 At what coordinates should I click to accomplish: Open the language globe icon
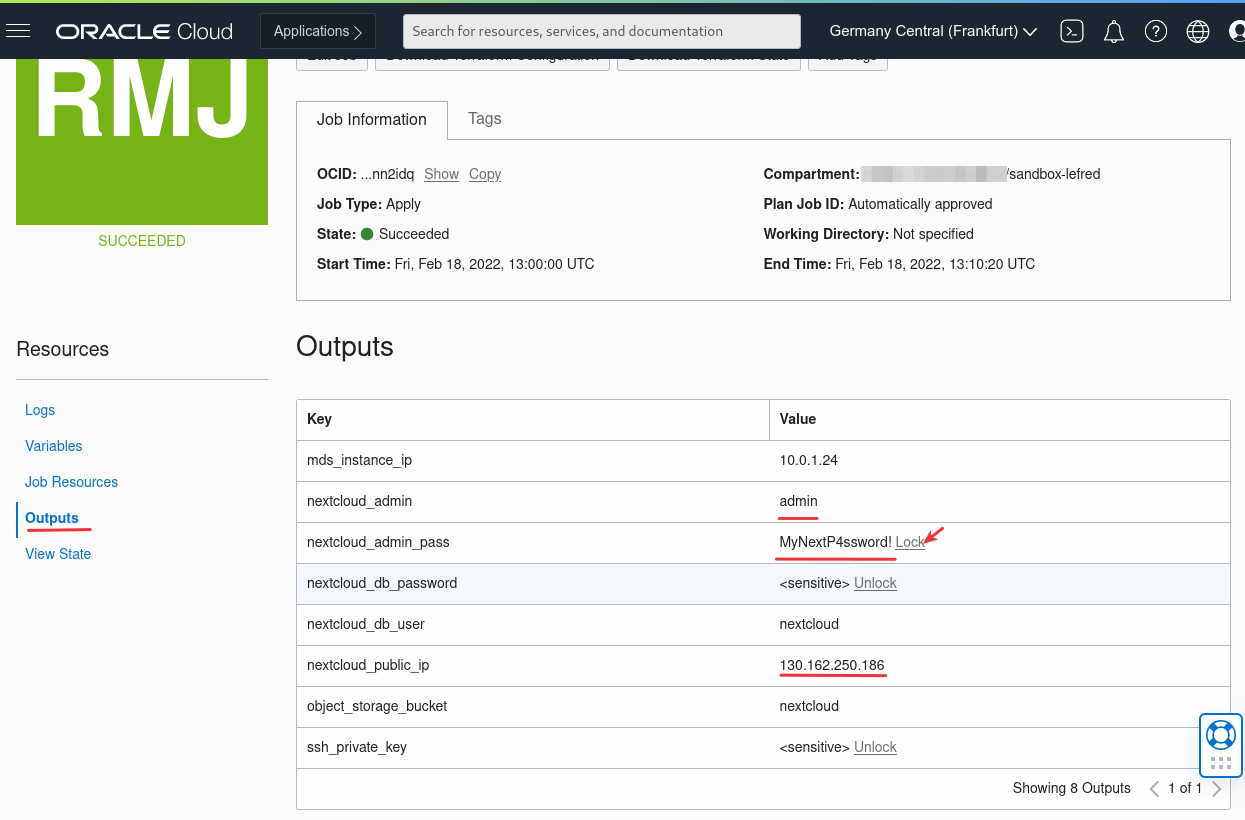pyautogui.click(x=1198, y=31)
